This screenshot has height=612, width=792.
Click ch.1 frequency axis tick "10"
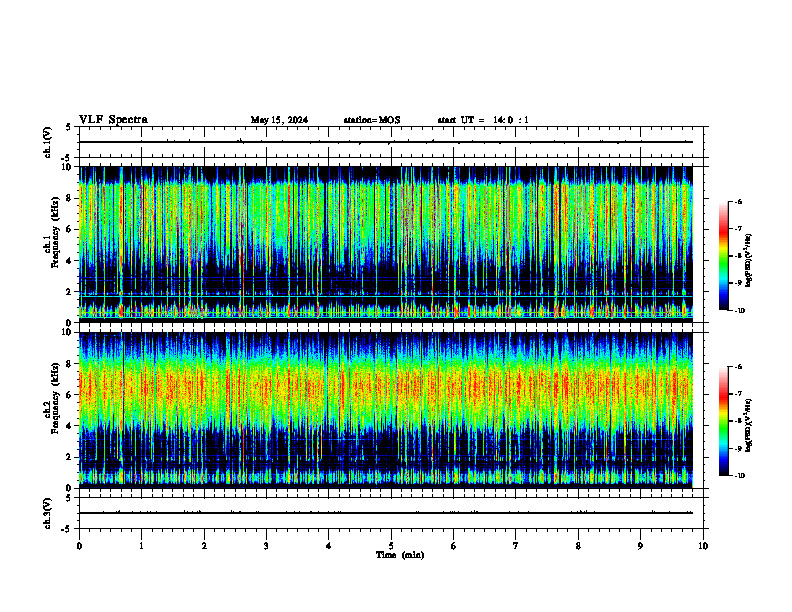click(68, 167)
